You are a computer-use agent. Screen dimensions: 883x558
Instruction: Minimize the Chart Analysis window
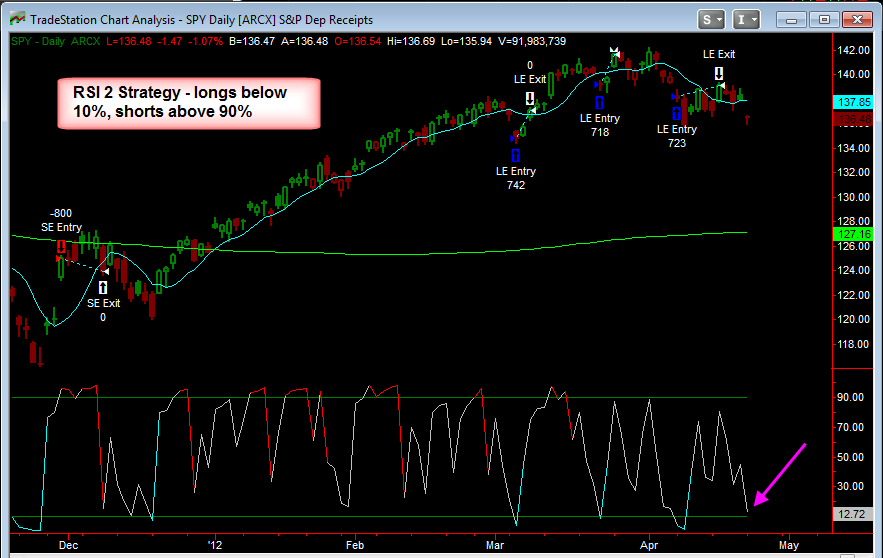tap(791, 20)
